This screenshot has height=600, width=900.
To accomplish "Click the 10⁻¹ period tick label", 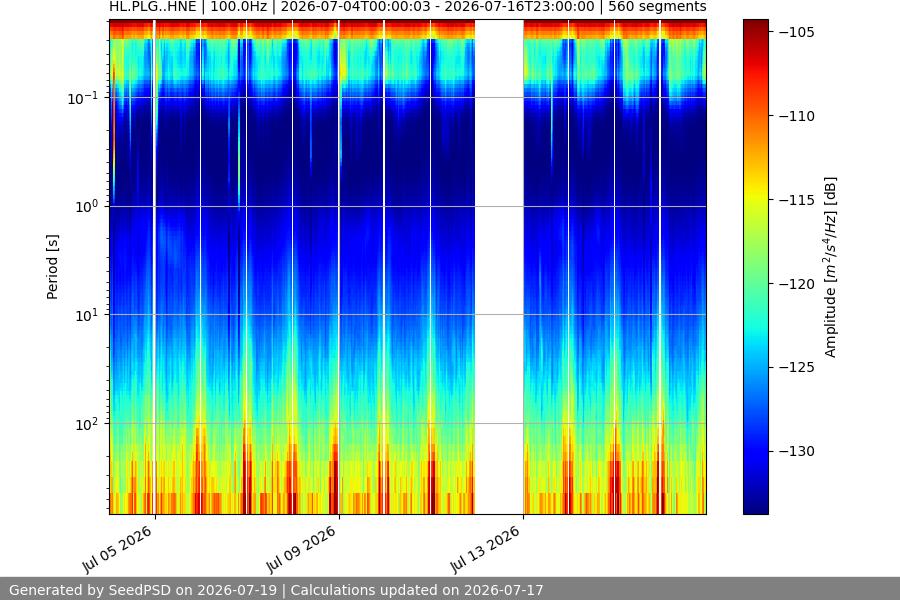I will (82, 98).
